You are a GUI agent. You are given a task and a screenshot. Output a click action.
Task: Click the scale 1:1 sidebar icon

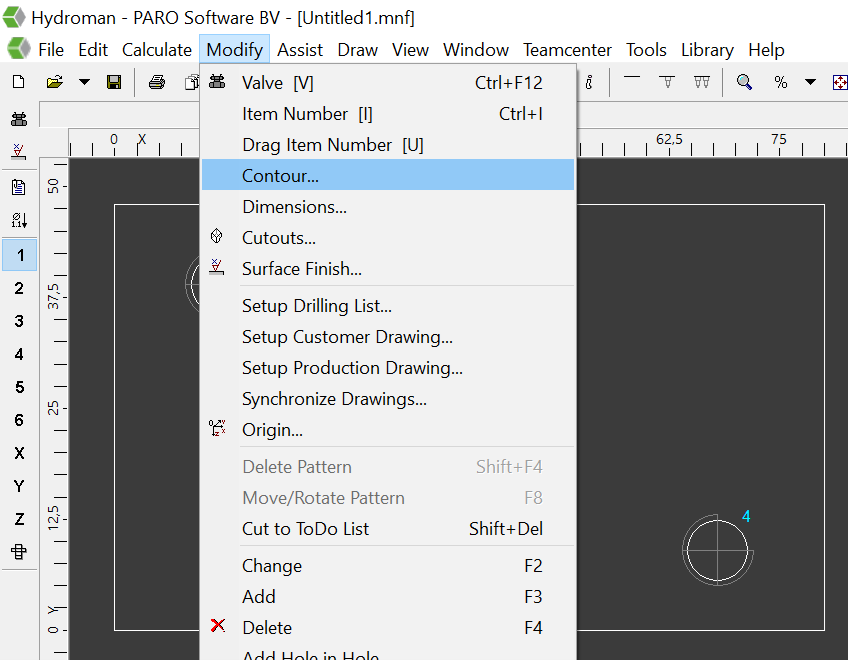[19, 220]
